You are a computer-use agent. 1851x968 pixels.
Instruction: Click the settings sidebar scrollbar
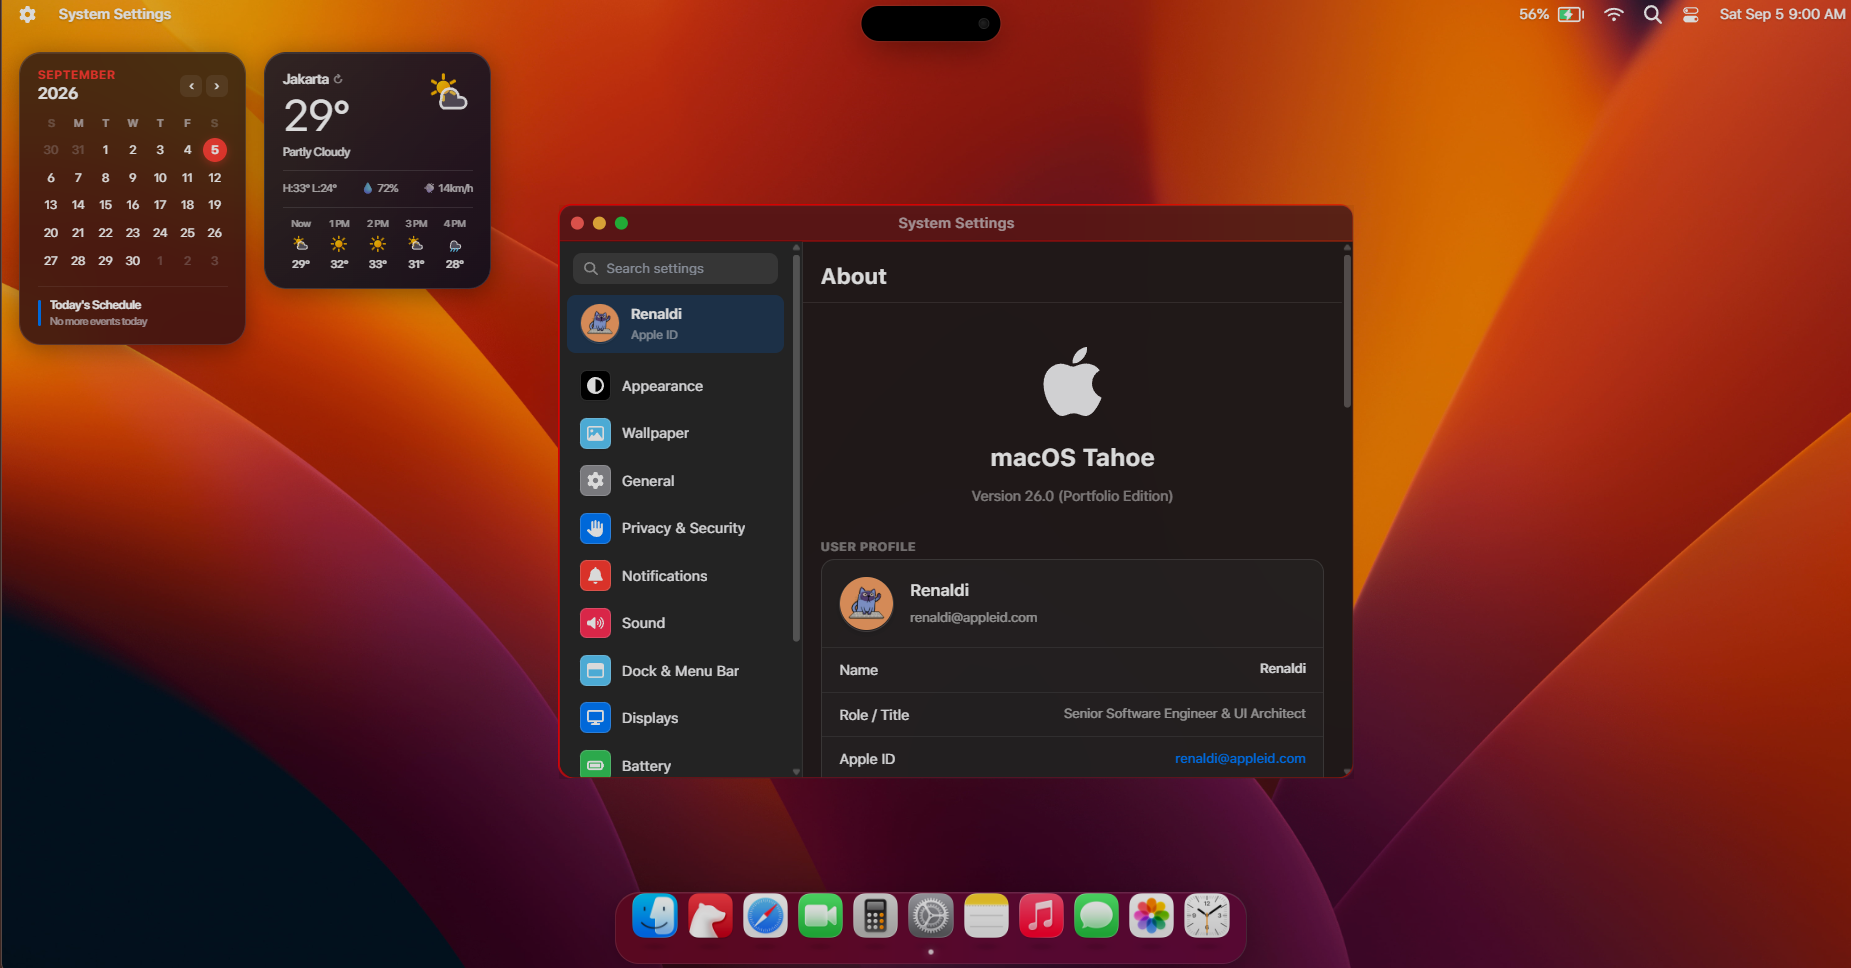pos(796,448)
